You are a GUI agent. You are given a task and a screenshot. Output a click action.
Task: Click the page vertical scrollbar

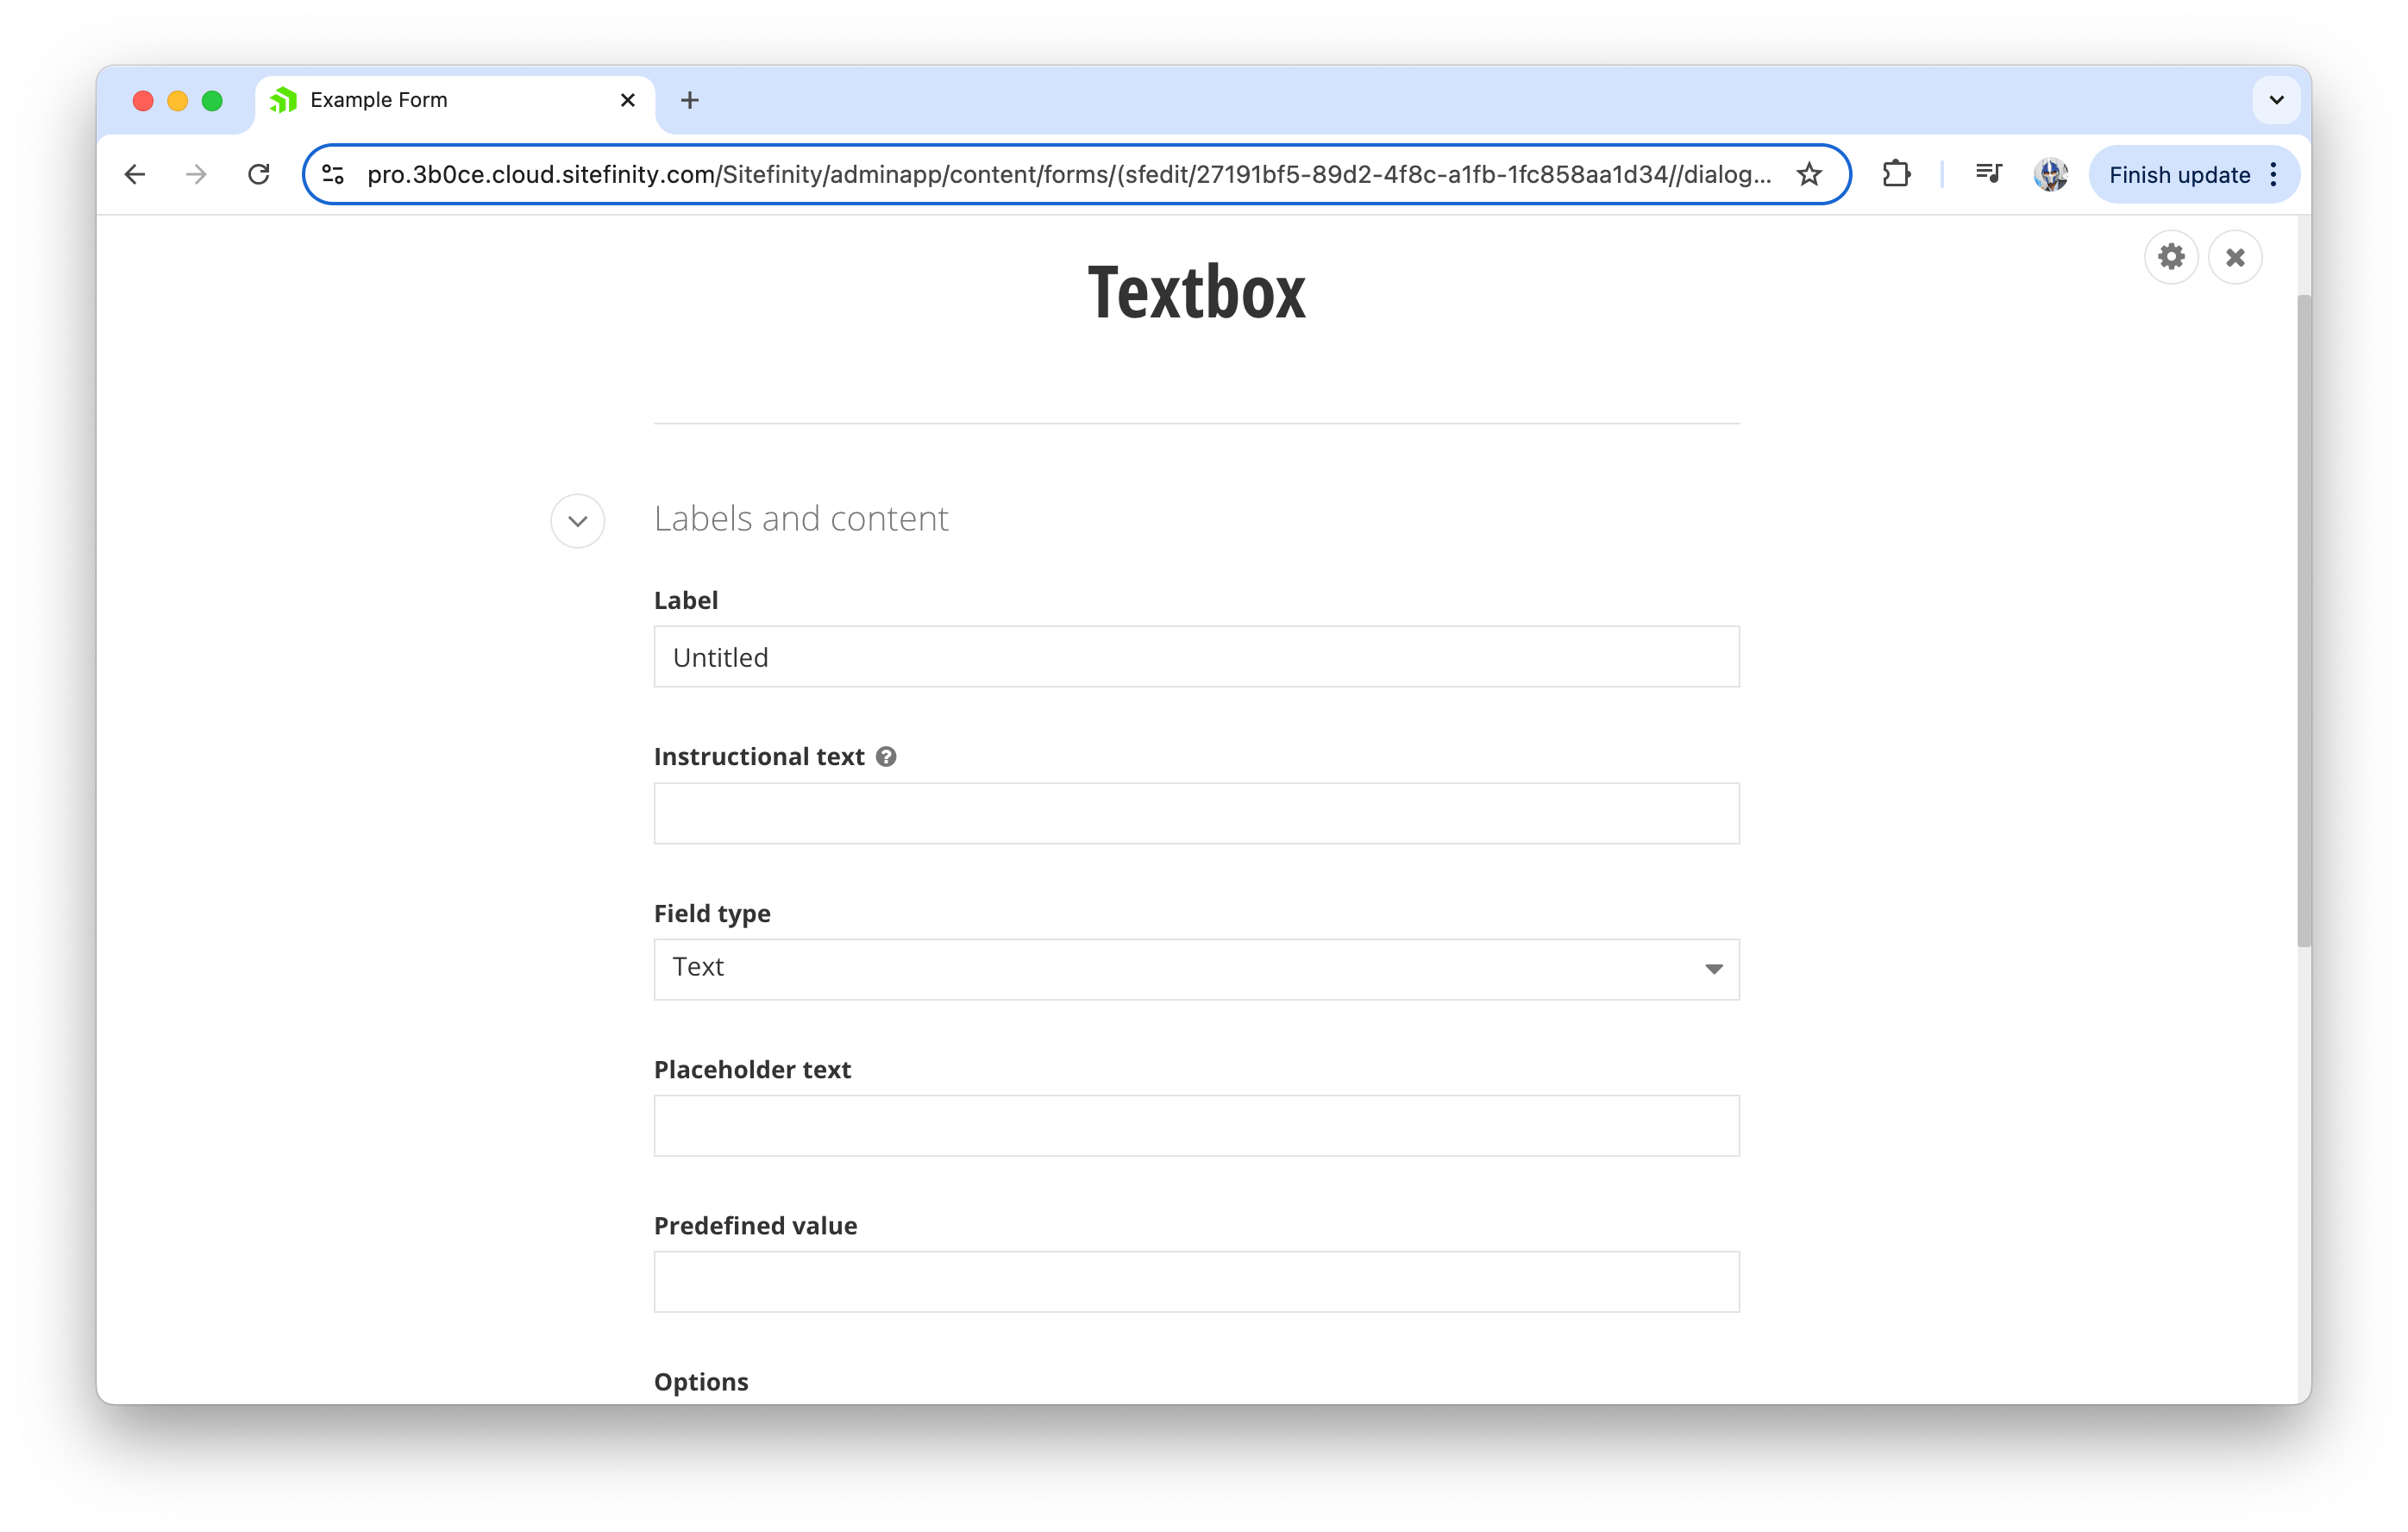[x=2303, y=620]
